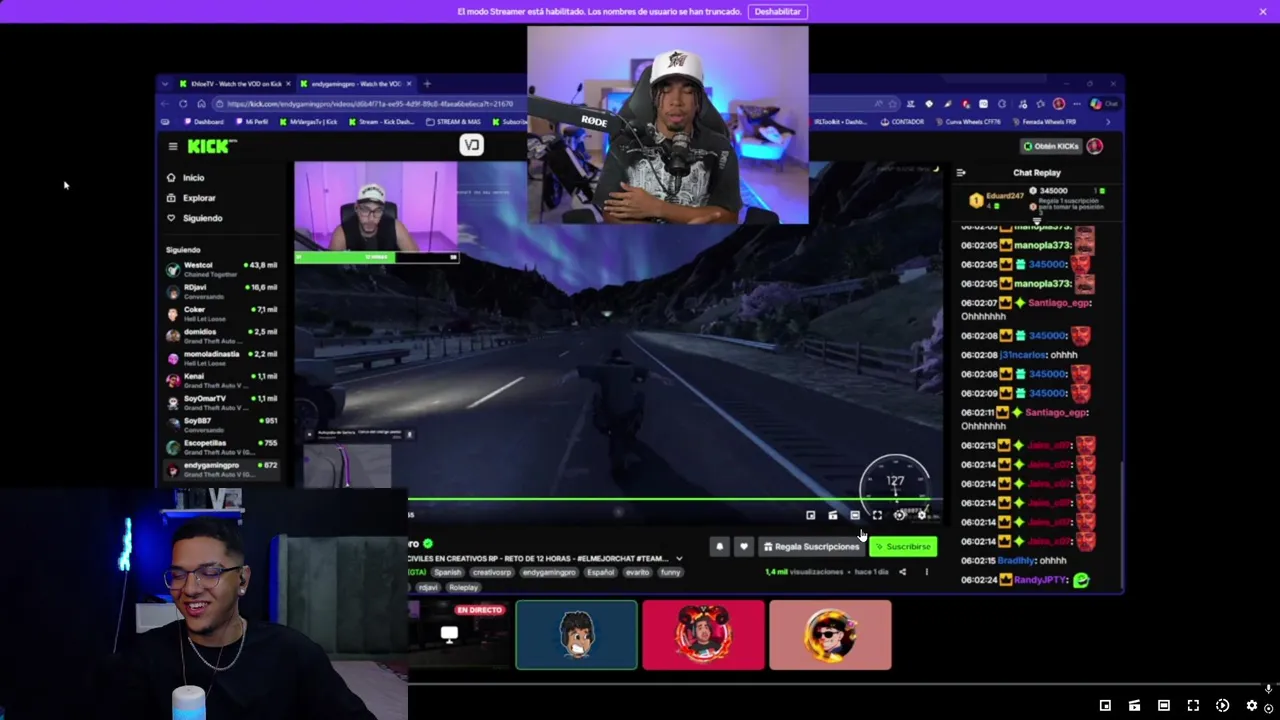This screenshot has height=720, width=1280.
Task: Open a new browser tab with the plus
Action: pyautogui.click(x=427, y=84)
